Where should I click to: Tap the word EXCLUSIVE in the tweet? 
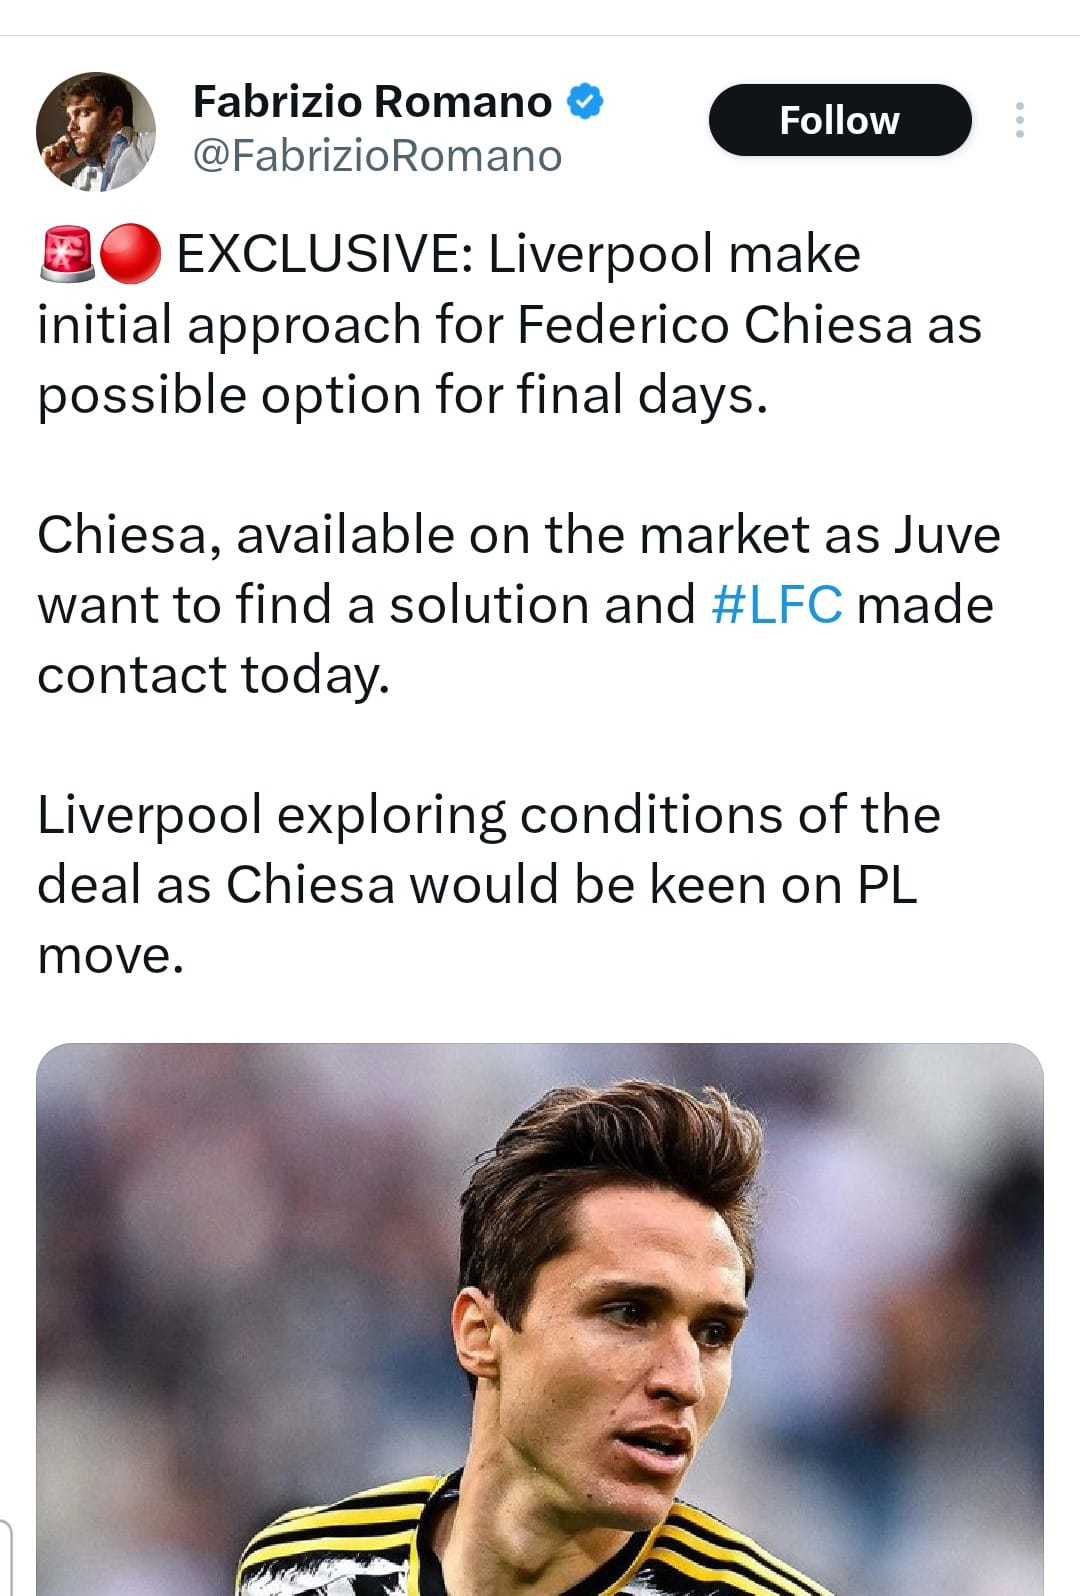point(325,254)
